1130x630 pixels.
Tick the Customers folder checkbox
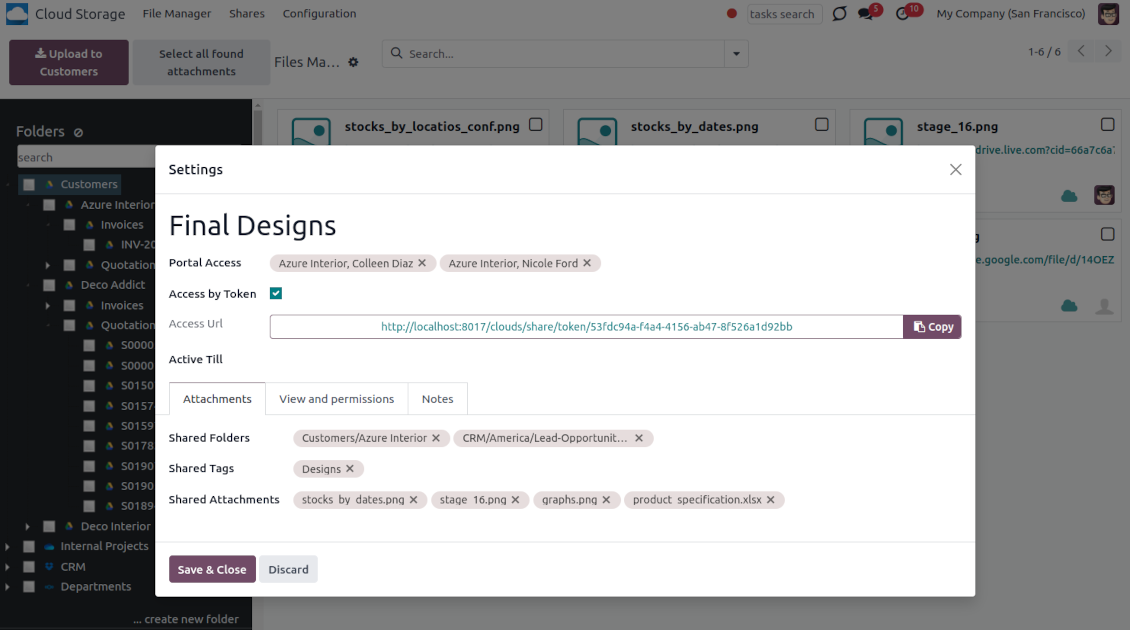pyautogui.click(x=29, y=185)
